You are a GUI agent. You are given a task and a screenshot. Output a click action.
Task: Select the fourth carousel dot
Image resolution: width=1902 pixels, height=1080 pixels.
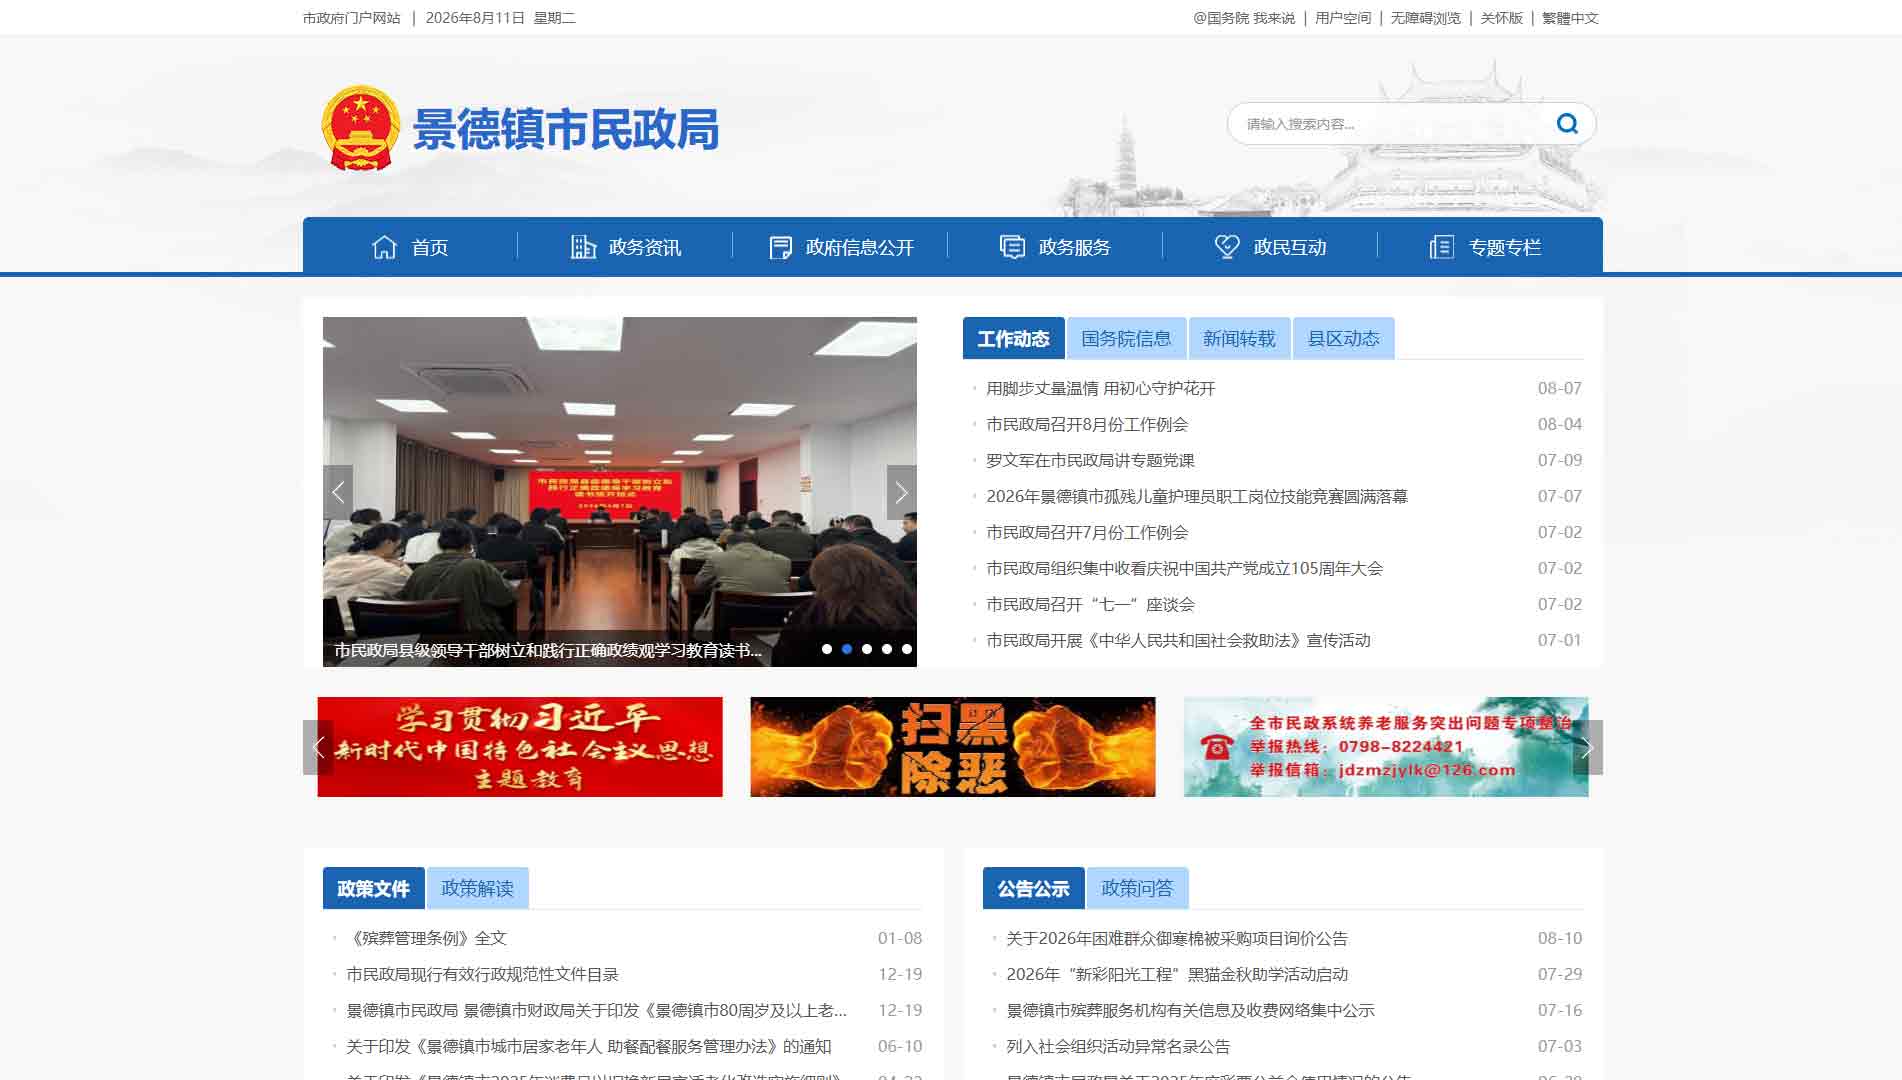click(x=887, y=649)
